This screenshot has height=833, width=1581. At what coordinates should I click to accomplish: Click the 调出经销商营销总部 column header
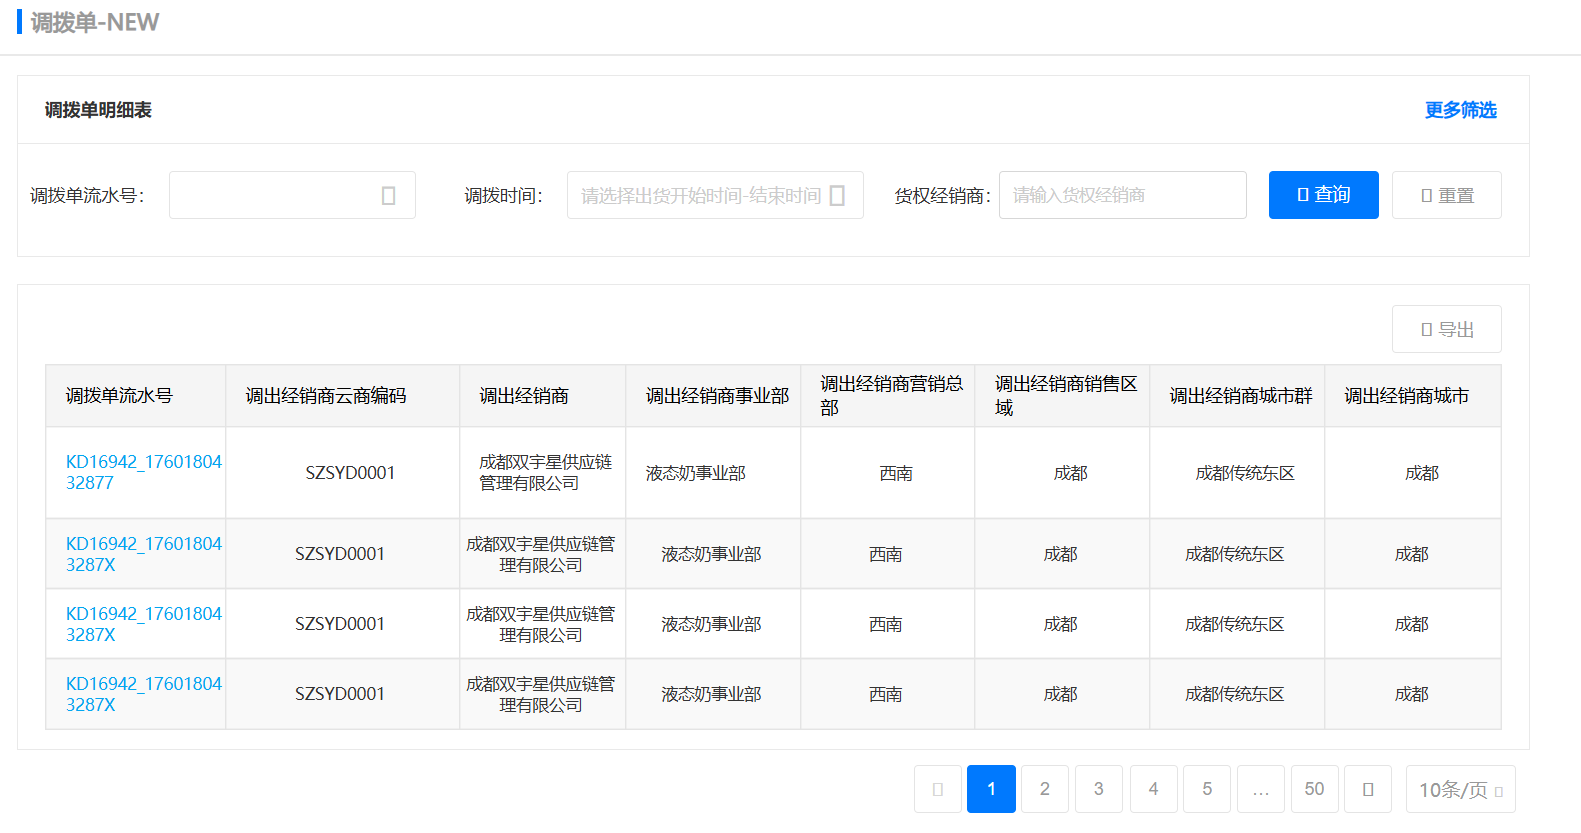pos(888,396)
